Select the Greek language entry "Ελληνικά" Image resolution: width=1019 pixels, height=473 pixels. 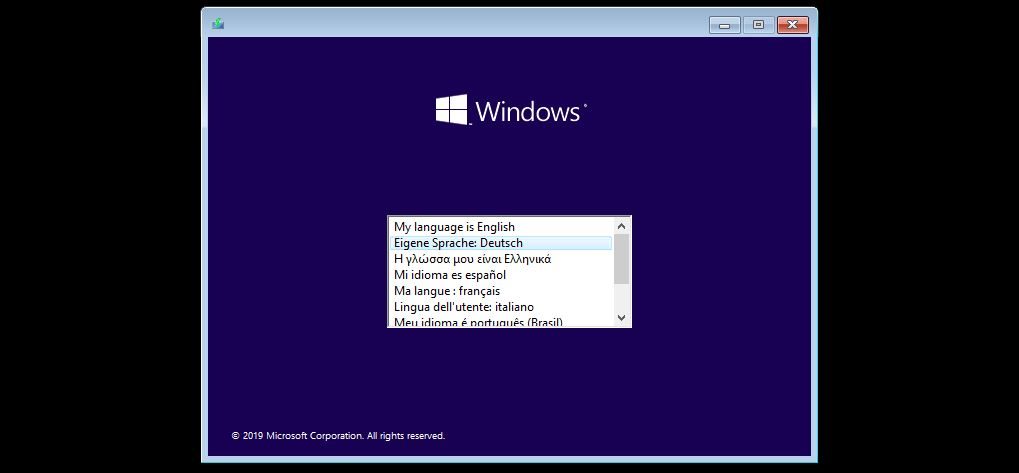(501, 259)
